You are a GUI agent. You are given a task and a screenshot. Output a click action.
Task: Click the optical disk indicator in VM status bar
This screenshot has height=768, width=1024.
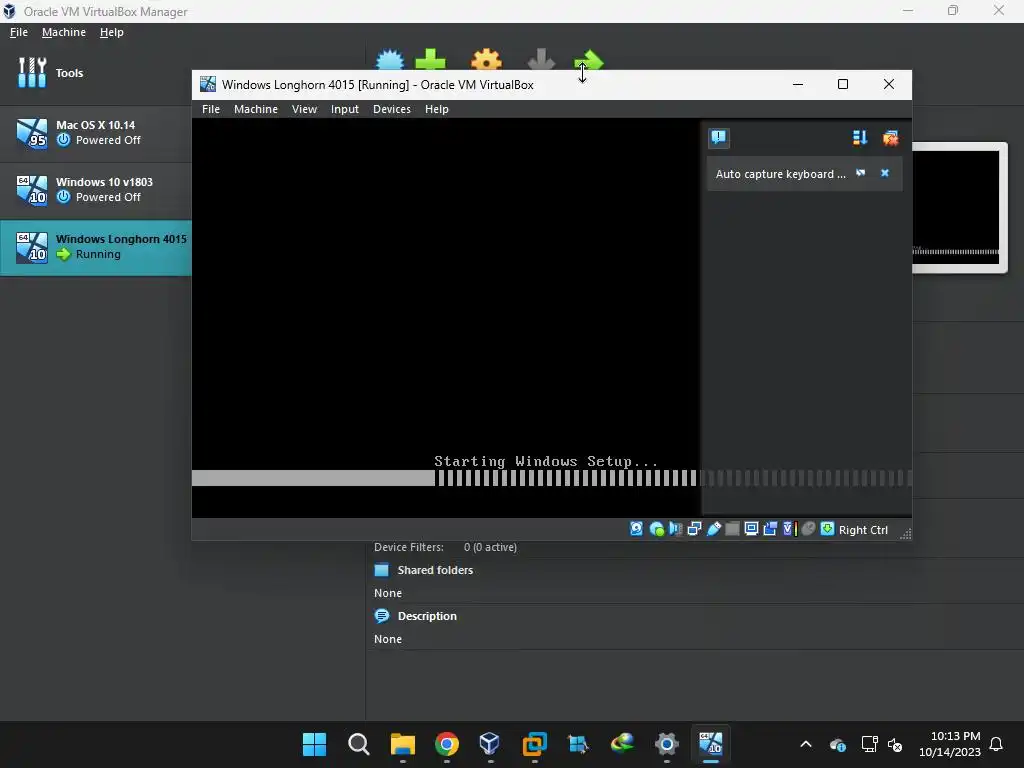tap(656, 529)
